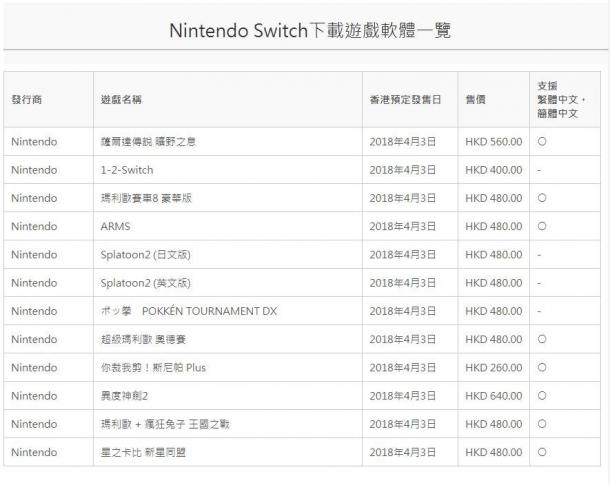The image size is (610, 485).
Task: Click release date 2018年4月3日 for Splatoon2 (英文版)
Action: coord(403,283)
